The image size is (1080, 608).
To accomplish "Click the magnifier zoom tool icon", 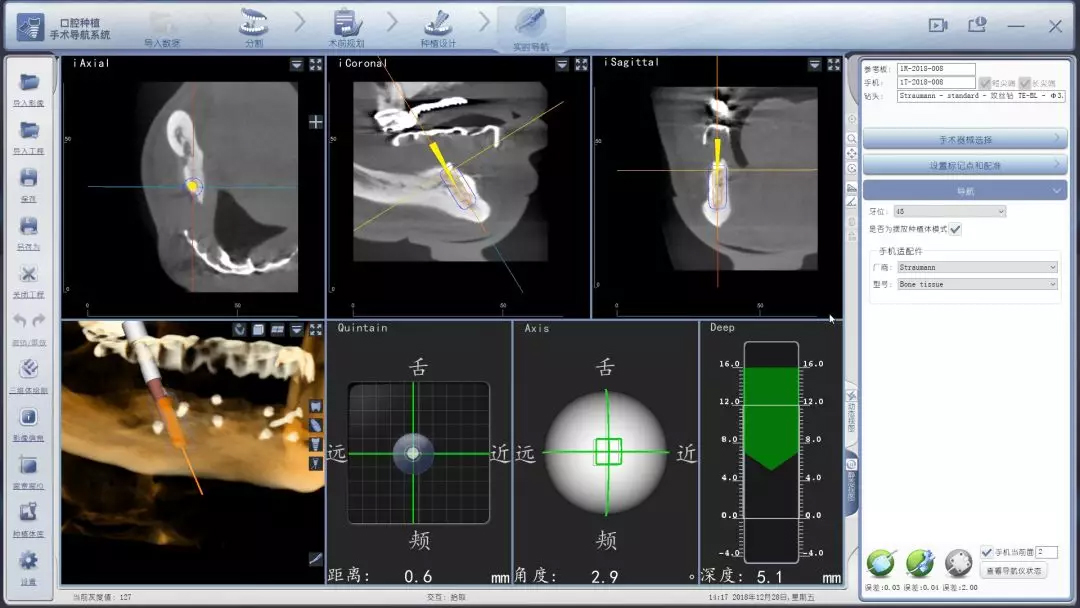I will point(852,138).
